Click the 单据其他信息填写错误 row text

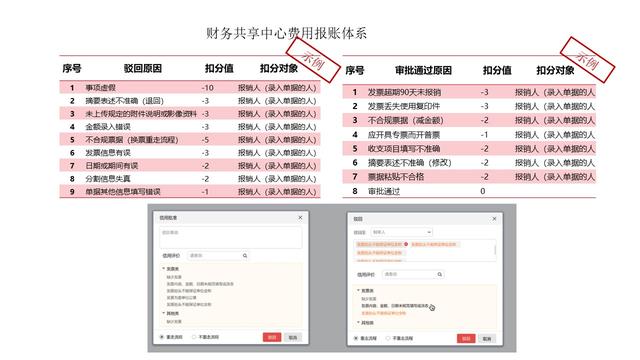pos(123,192)
